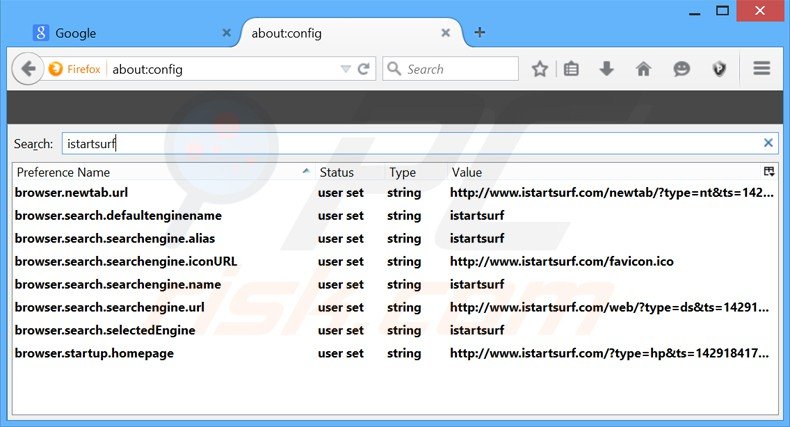Click the web/?type=ds URL value

point(610,307)
